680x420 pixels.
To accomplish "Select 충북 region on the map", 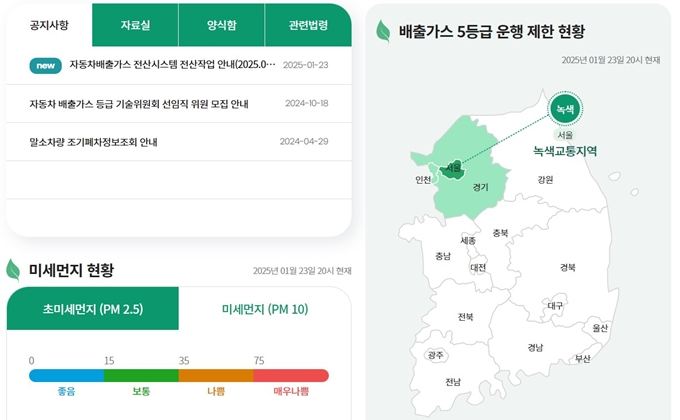I will (500, 233).
